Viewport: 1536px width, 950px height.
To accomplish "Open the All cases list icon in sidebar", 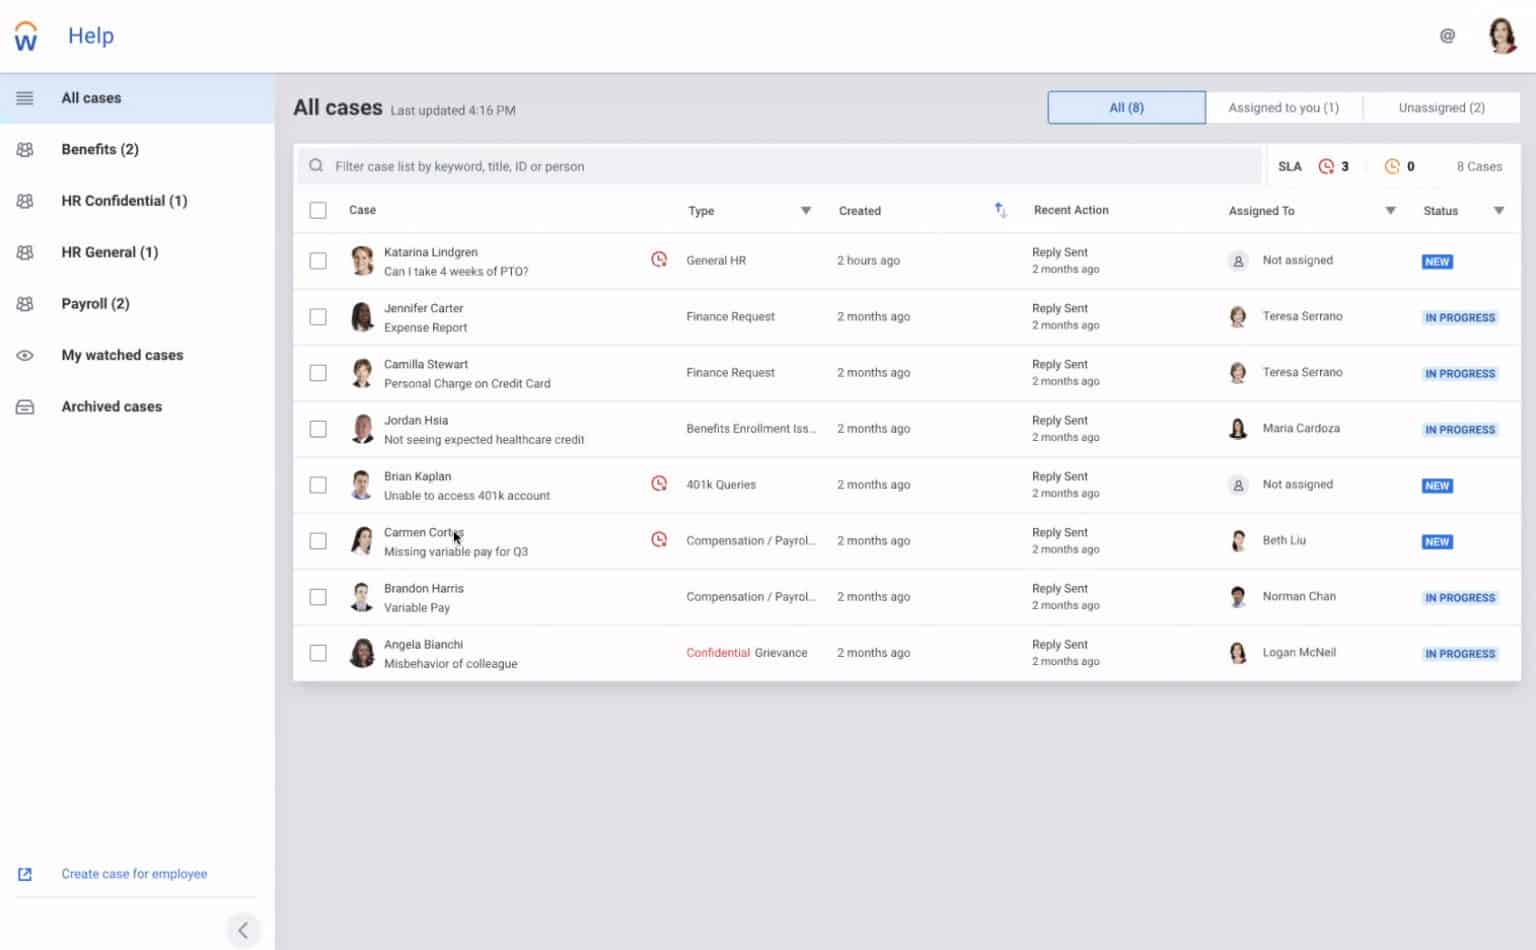I will coord(25,97).
